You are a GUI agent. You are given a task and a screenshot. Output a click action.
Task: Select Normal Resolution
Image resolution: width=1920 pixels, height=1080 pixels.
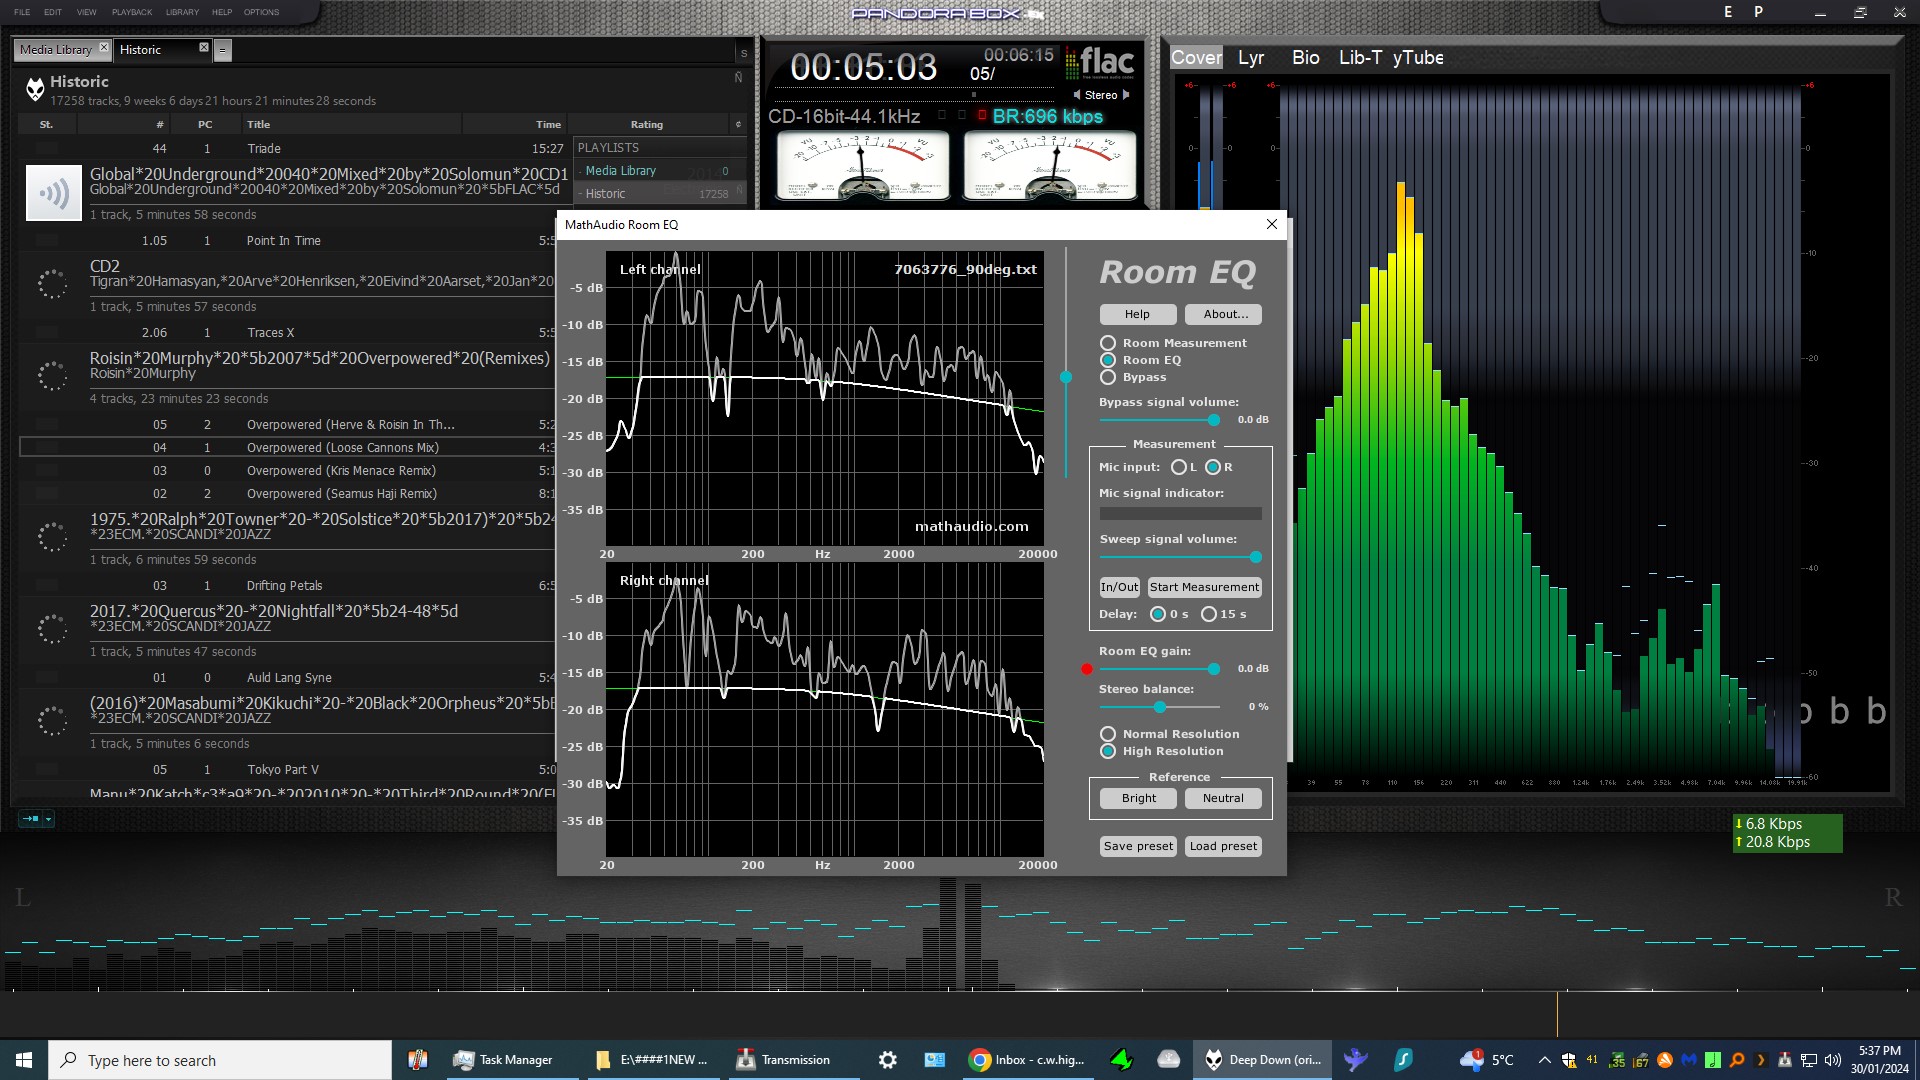click(x=1108, y=734)
